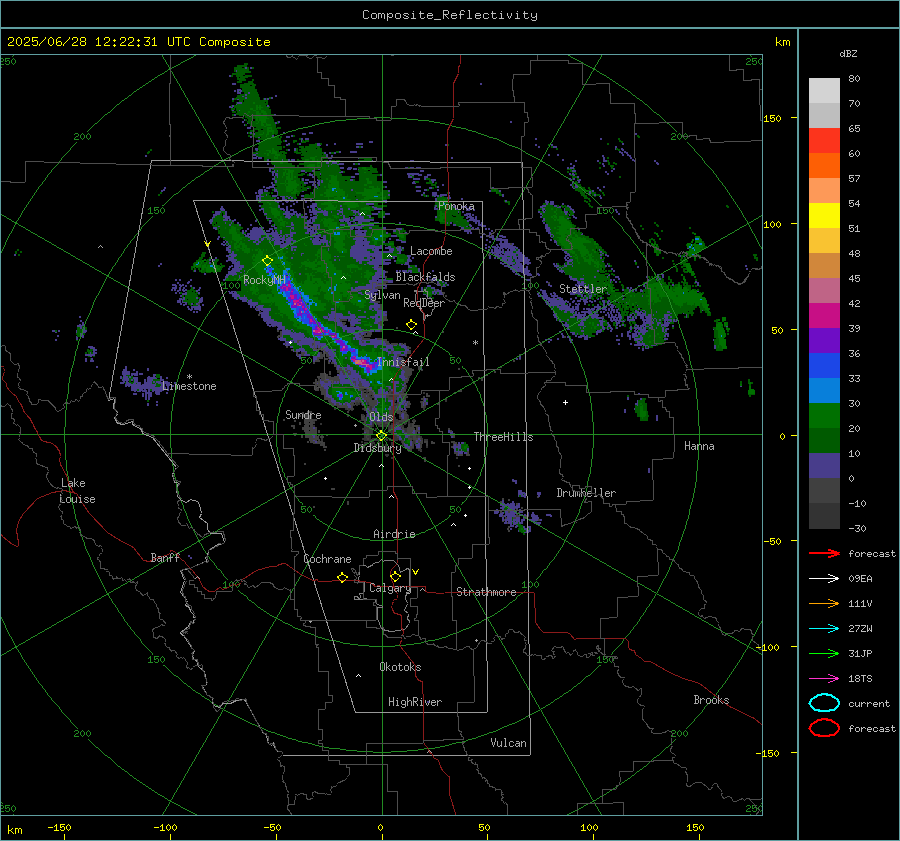Click the Lacombe map label
This screenshot has width=900, height=841.
[x=431, y=251]
